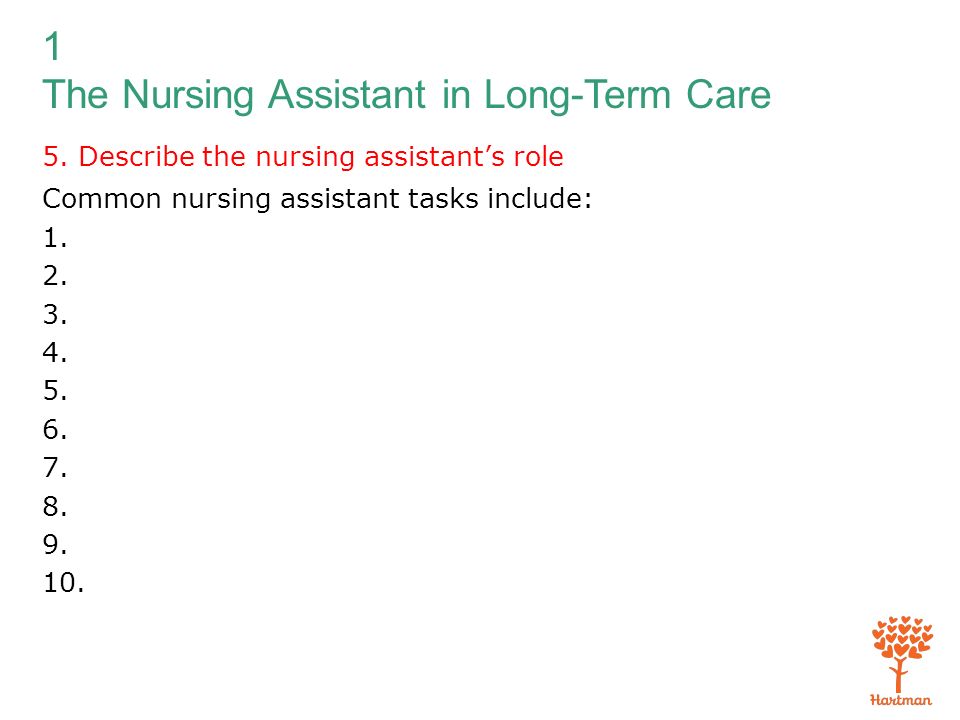Click the word role in the red heading

(x=539, y=157)
